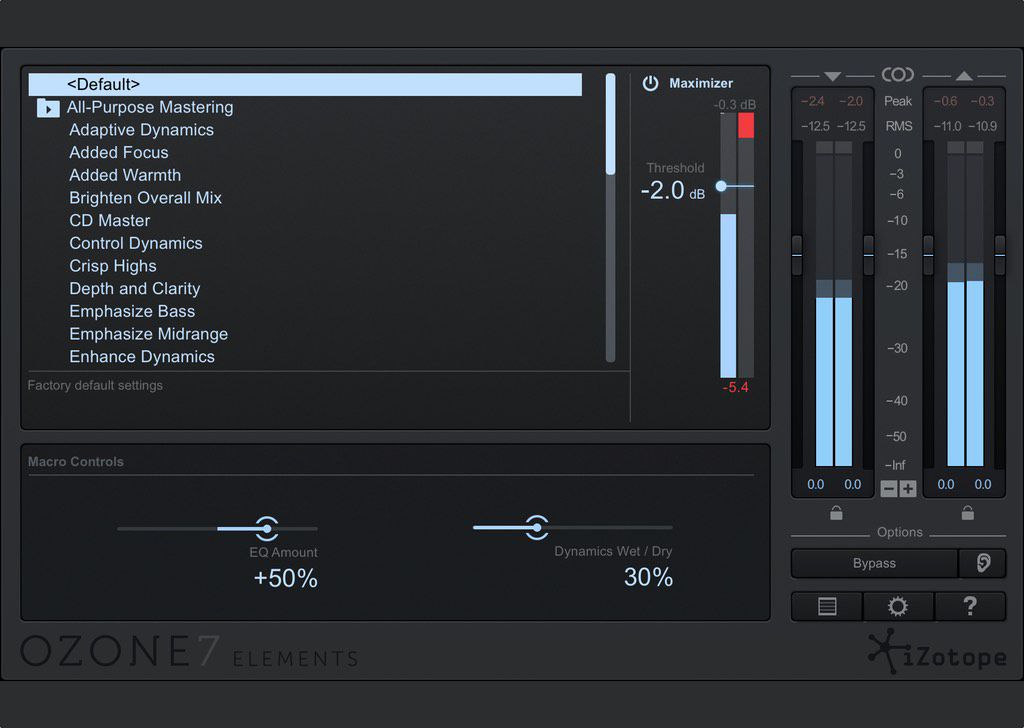Screen dimensions: 1024x728
Task: Pick the Added Warmth preset
Action: tap(125, 175)
